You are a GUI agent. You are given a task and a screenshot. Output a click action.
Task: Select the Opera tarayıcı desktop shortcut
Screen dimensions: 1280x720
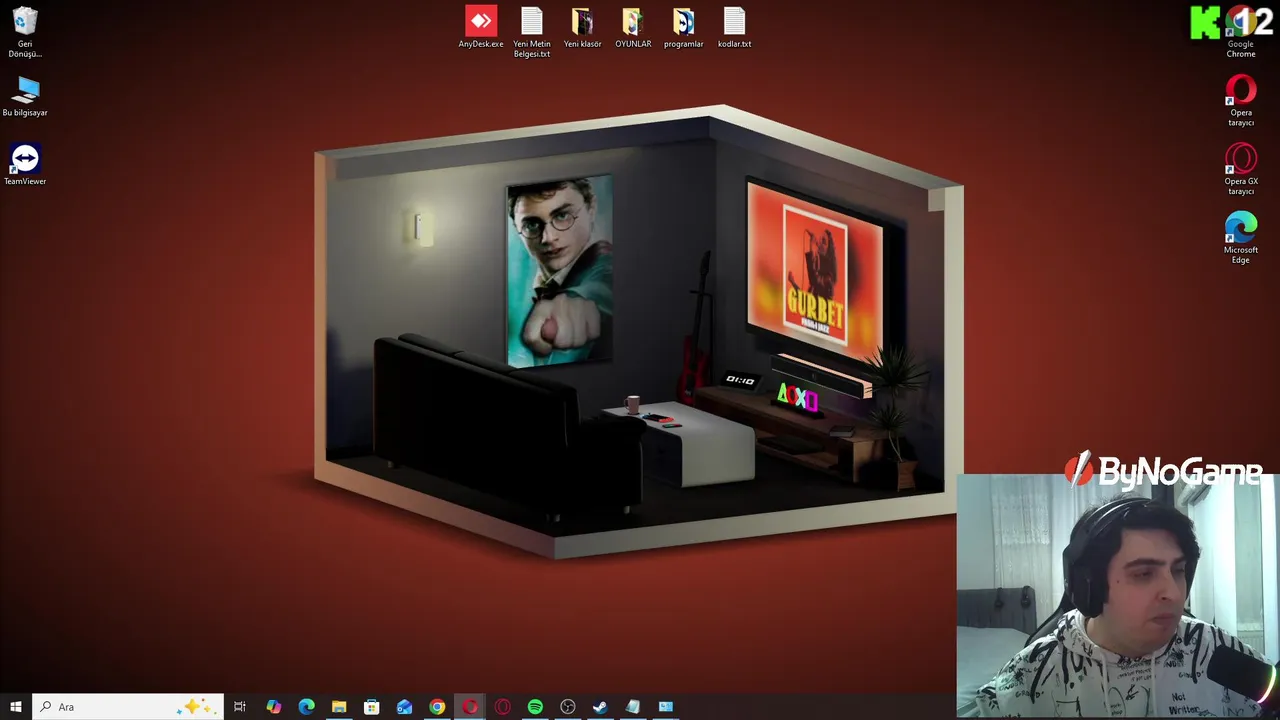click(x=1241, y=100)
